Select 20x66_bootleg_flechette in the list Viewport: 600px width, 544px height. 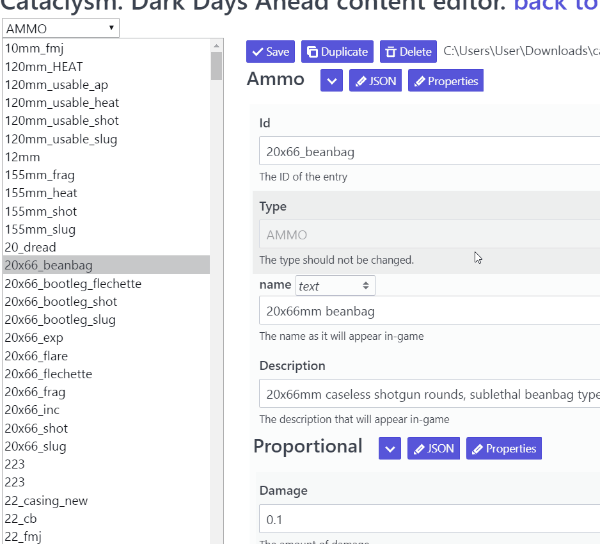pyautogui.click(x=73, y=284)
